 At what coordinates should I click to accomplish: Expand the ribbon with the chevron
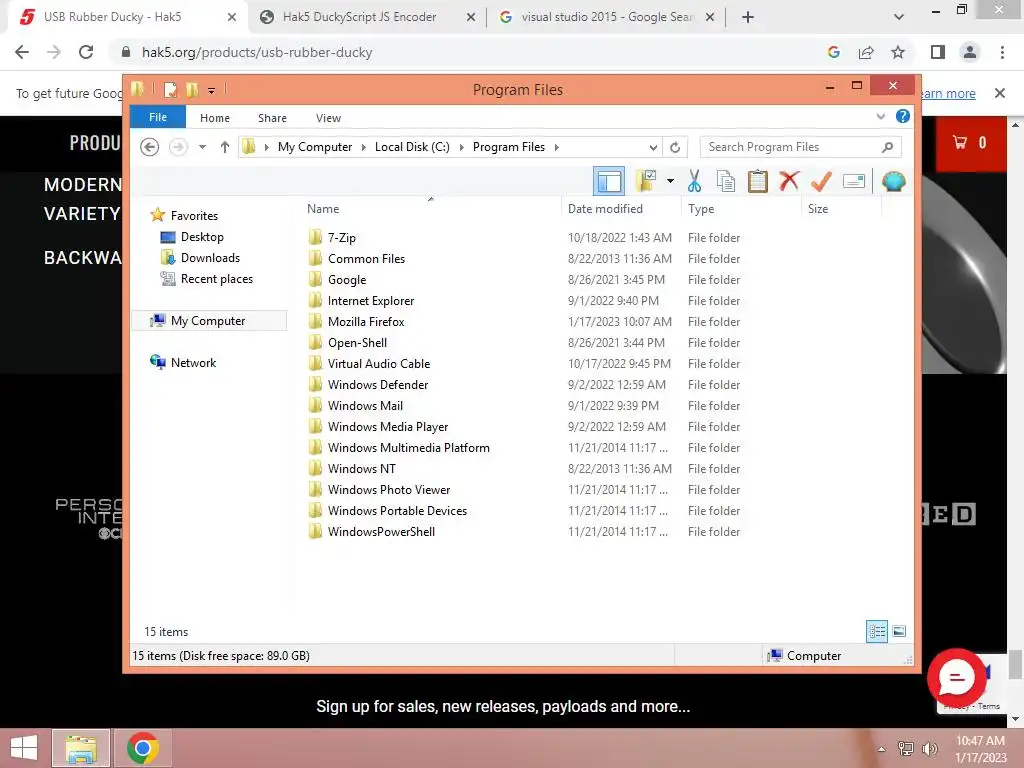[880, 116]
